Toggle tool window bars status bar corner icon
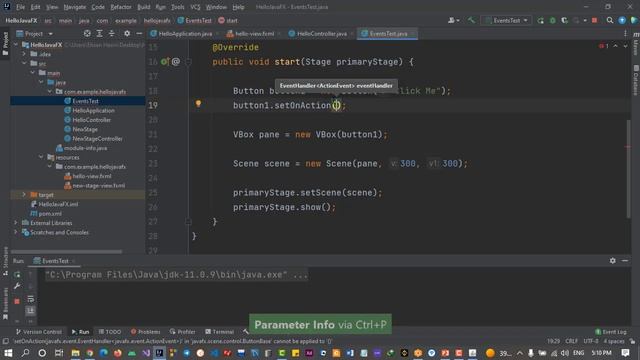640x360 pixels. coord(5,341)
